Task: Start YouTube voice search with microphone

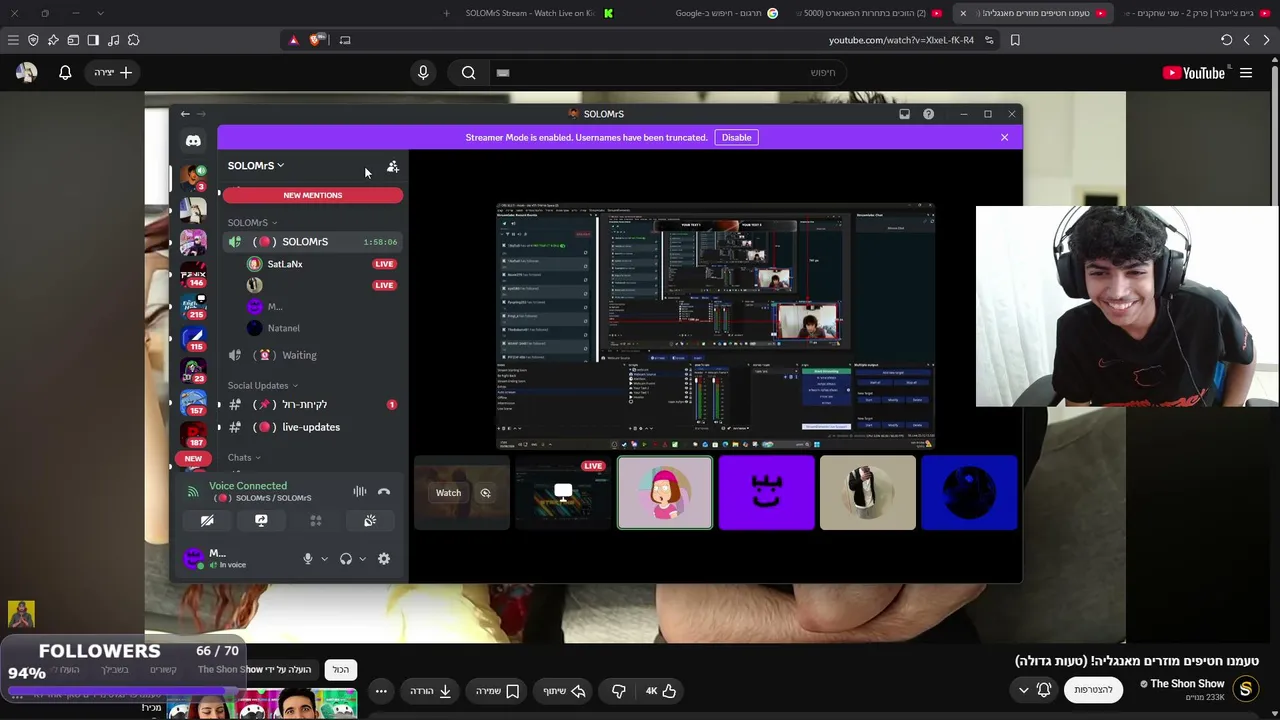Action: pyautogui.click(x=423, y=72)
